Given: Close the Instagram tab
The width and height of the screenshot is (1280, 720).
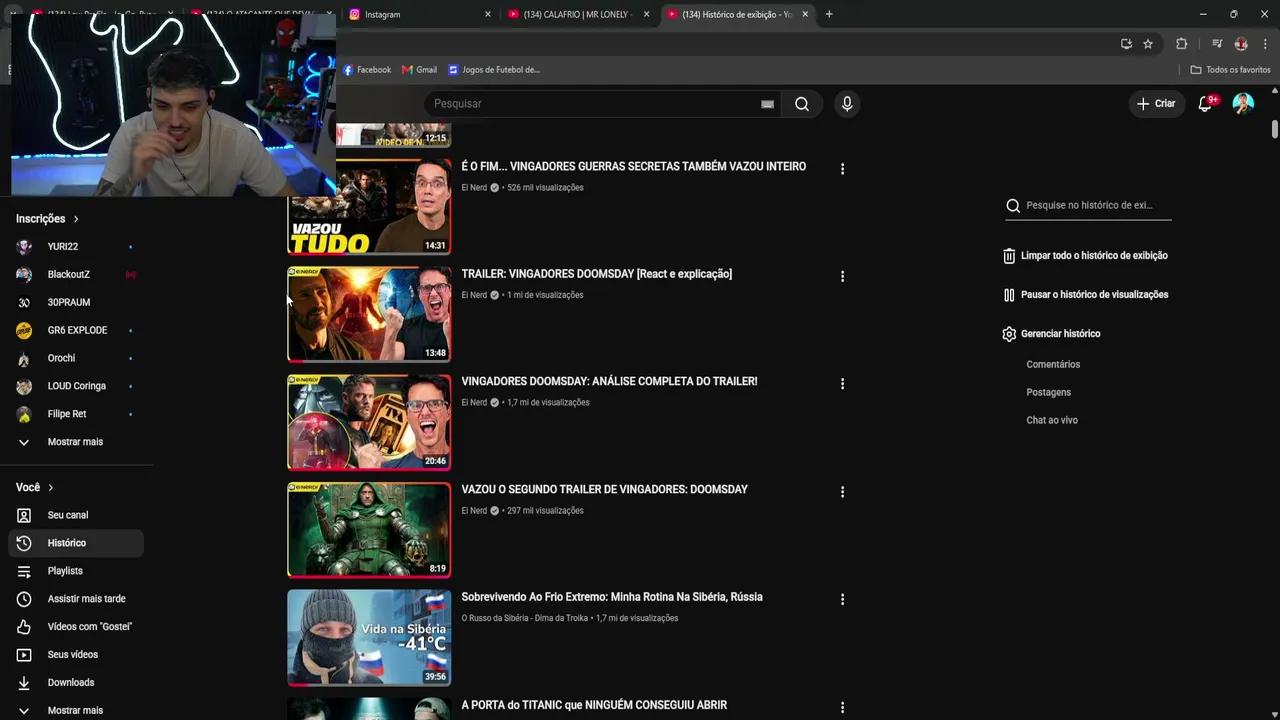Looking at the screenshot, I should tap(488, 14).
